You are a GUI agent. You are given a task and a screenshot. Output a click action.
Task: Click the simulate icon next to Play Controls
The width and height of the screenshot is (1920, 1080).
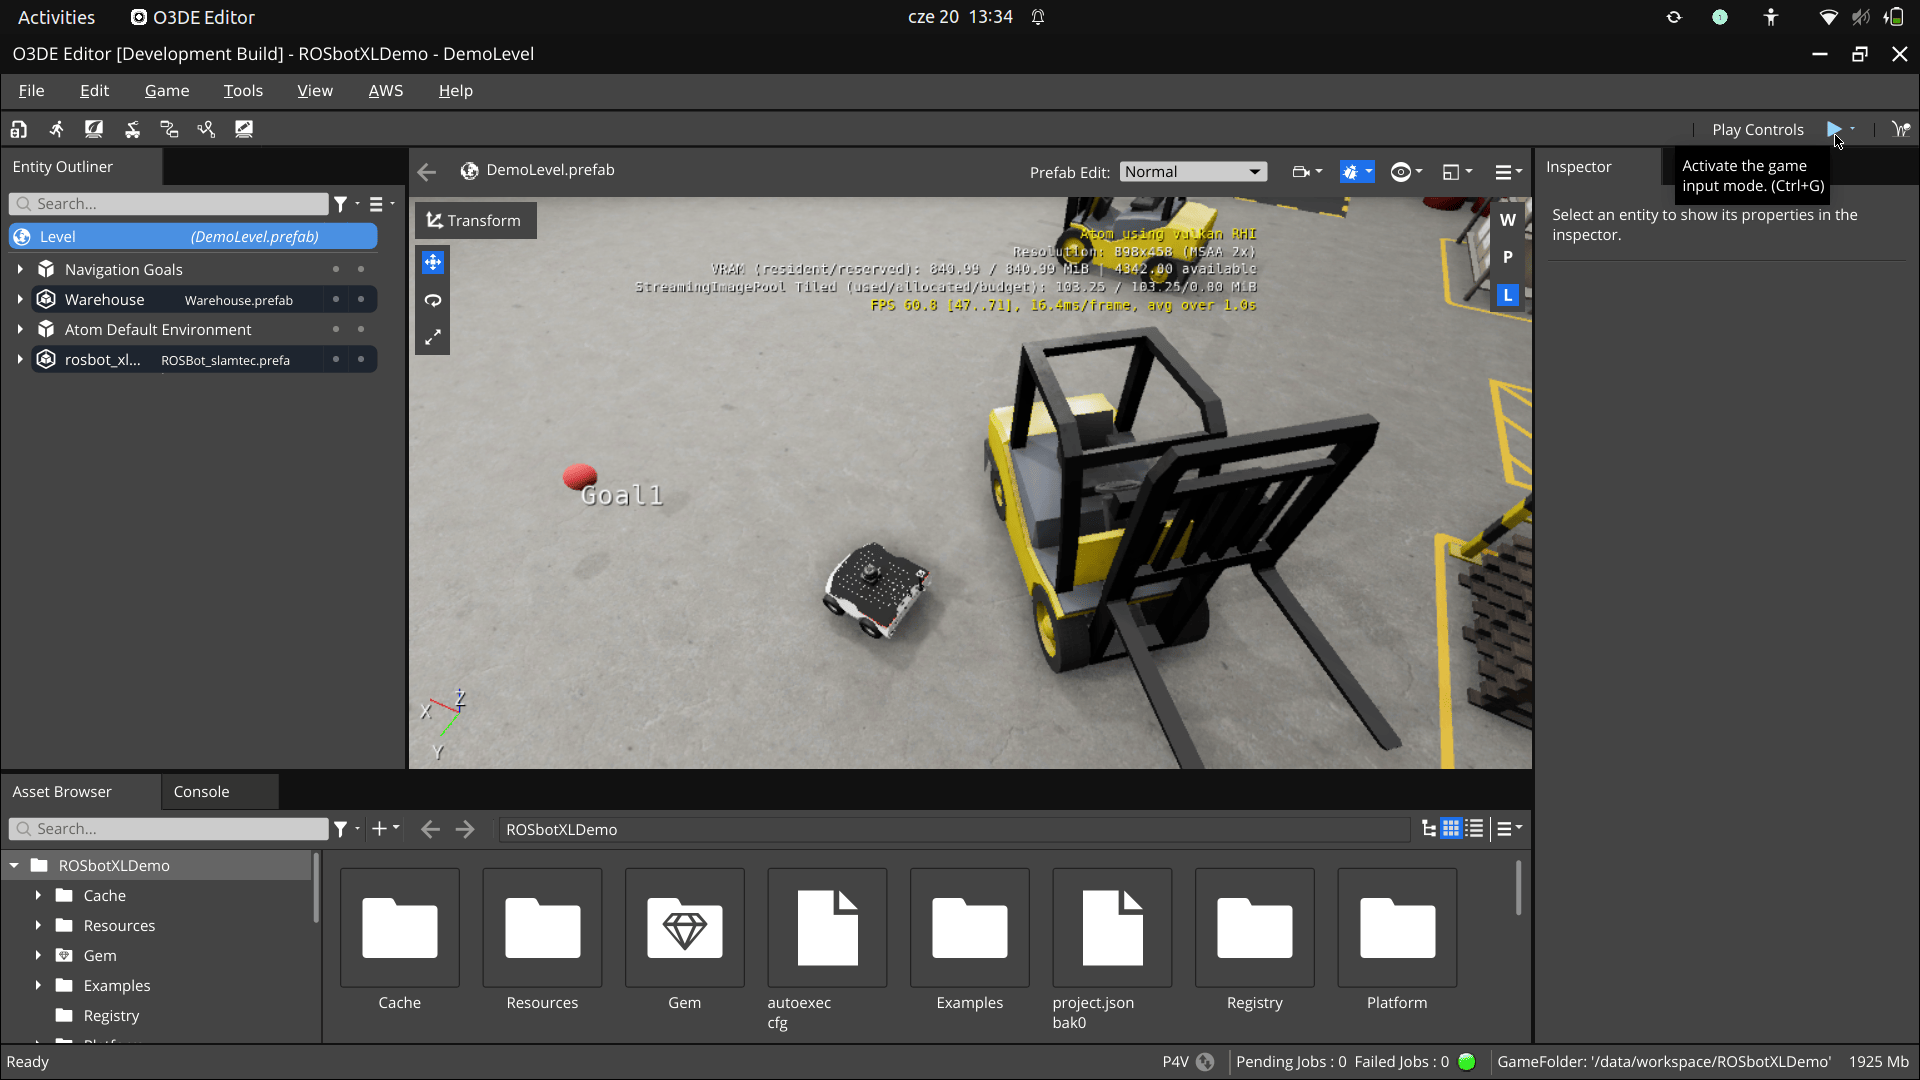[1901, 129]
